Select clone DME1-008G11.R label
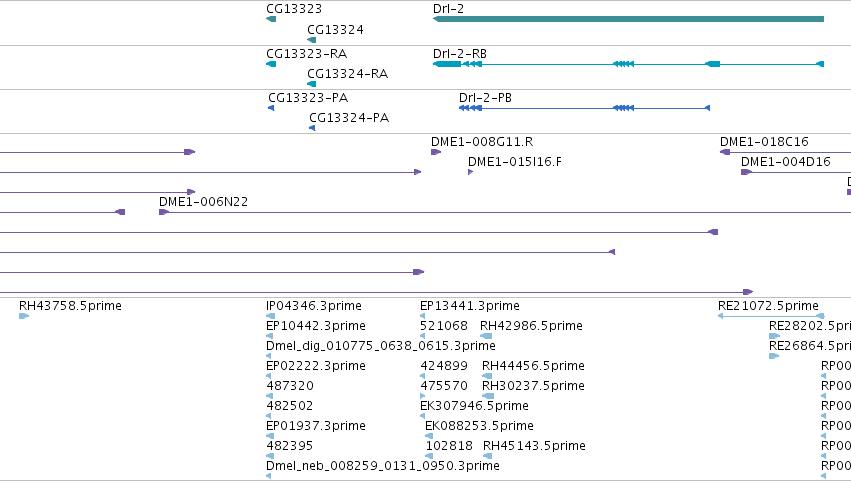 [x=482, y=142]
